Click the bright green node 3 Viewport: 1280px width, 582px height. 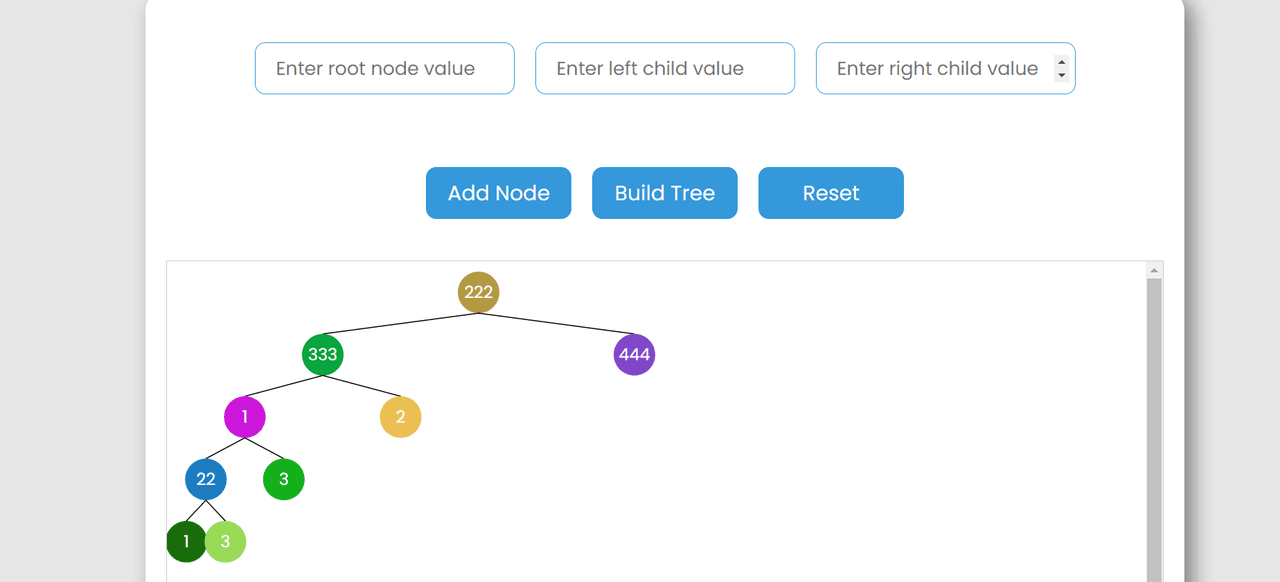(284, 480)
